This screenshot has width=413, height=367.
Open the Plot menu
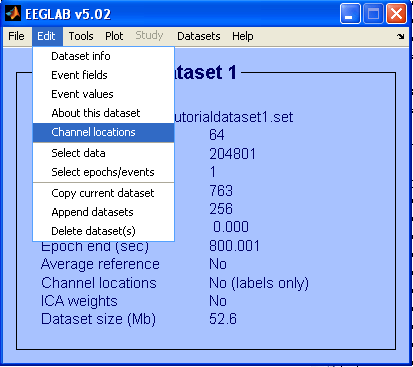tap(114, 36)
